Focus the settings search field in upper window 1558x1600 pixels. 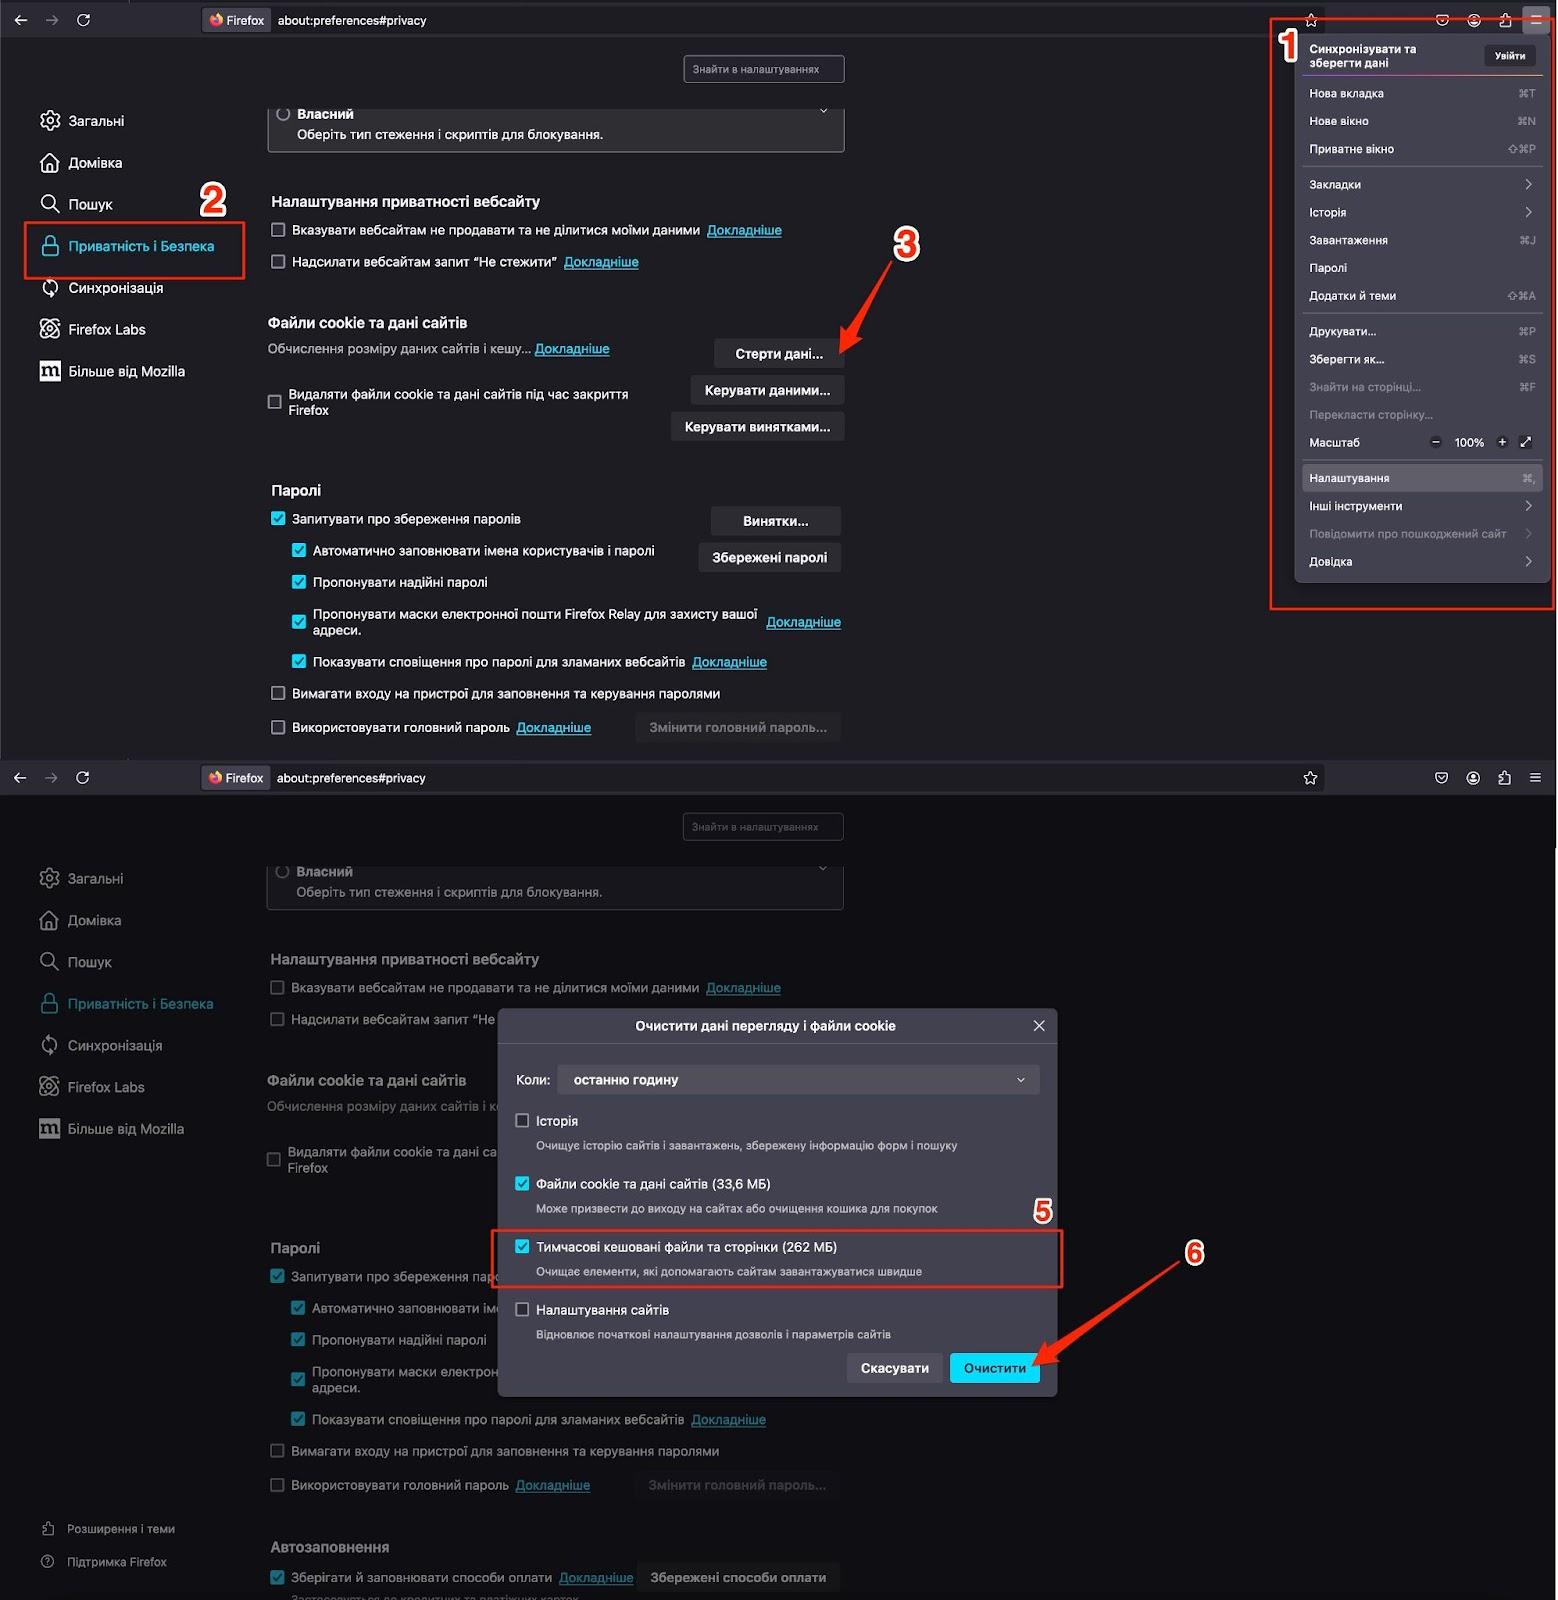coord(764,69)
